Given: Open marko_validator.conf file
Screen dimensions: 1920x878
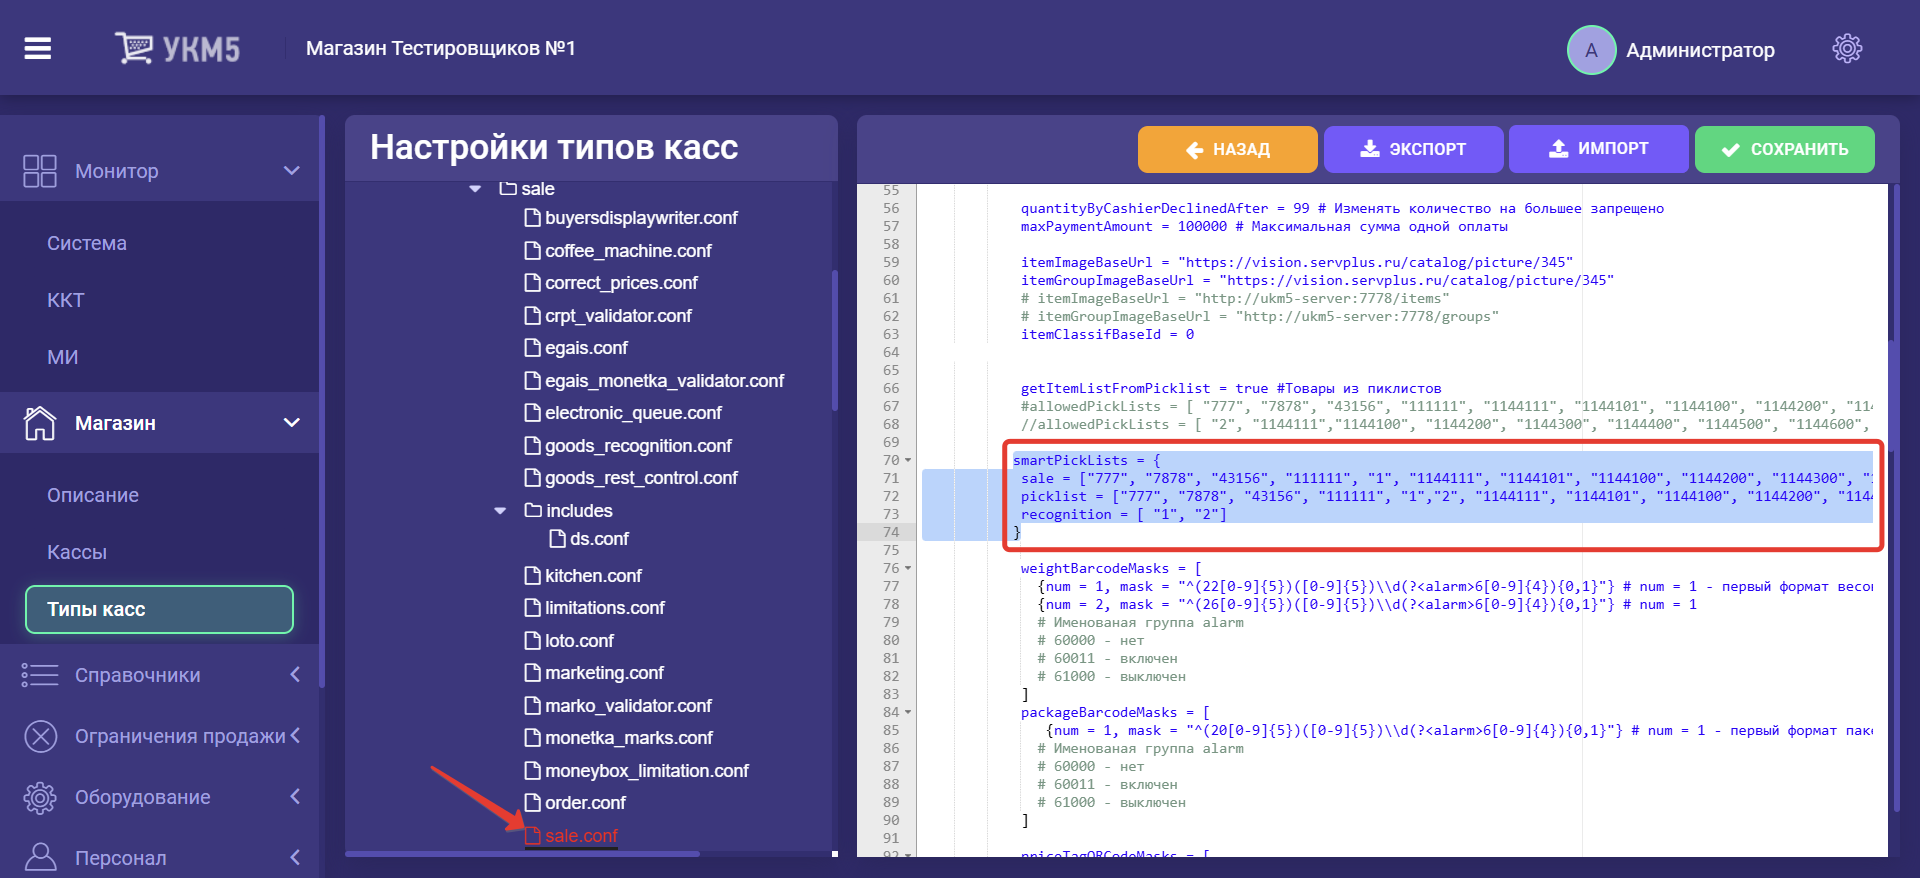Looking at the screenshot, I should (x=628, y=706).
